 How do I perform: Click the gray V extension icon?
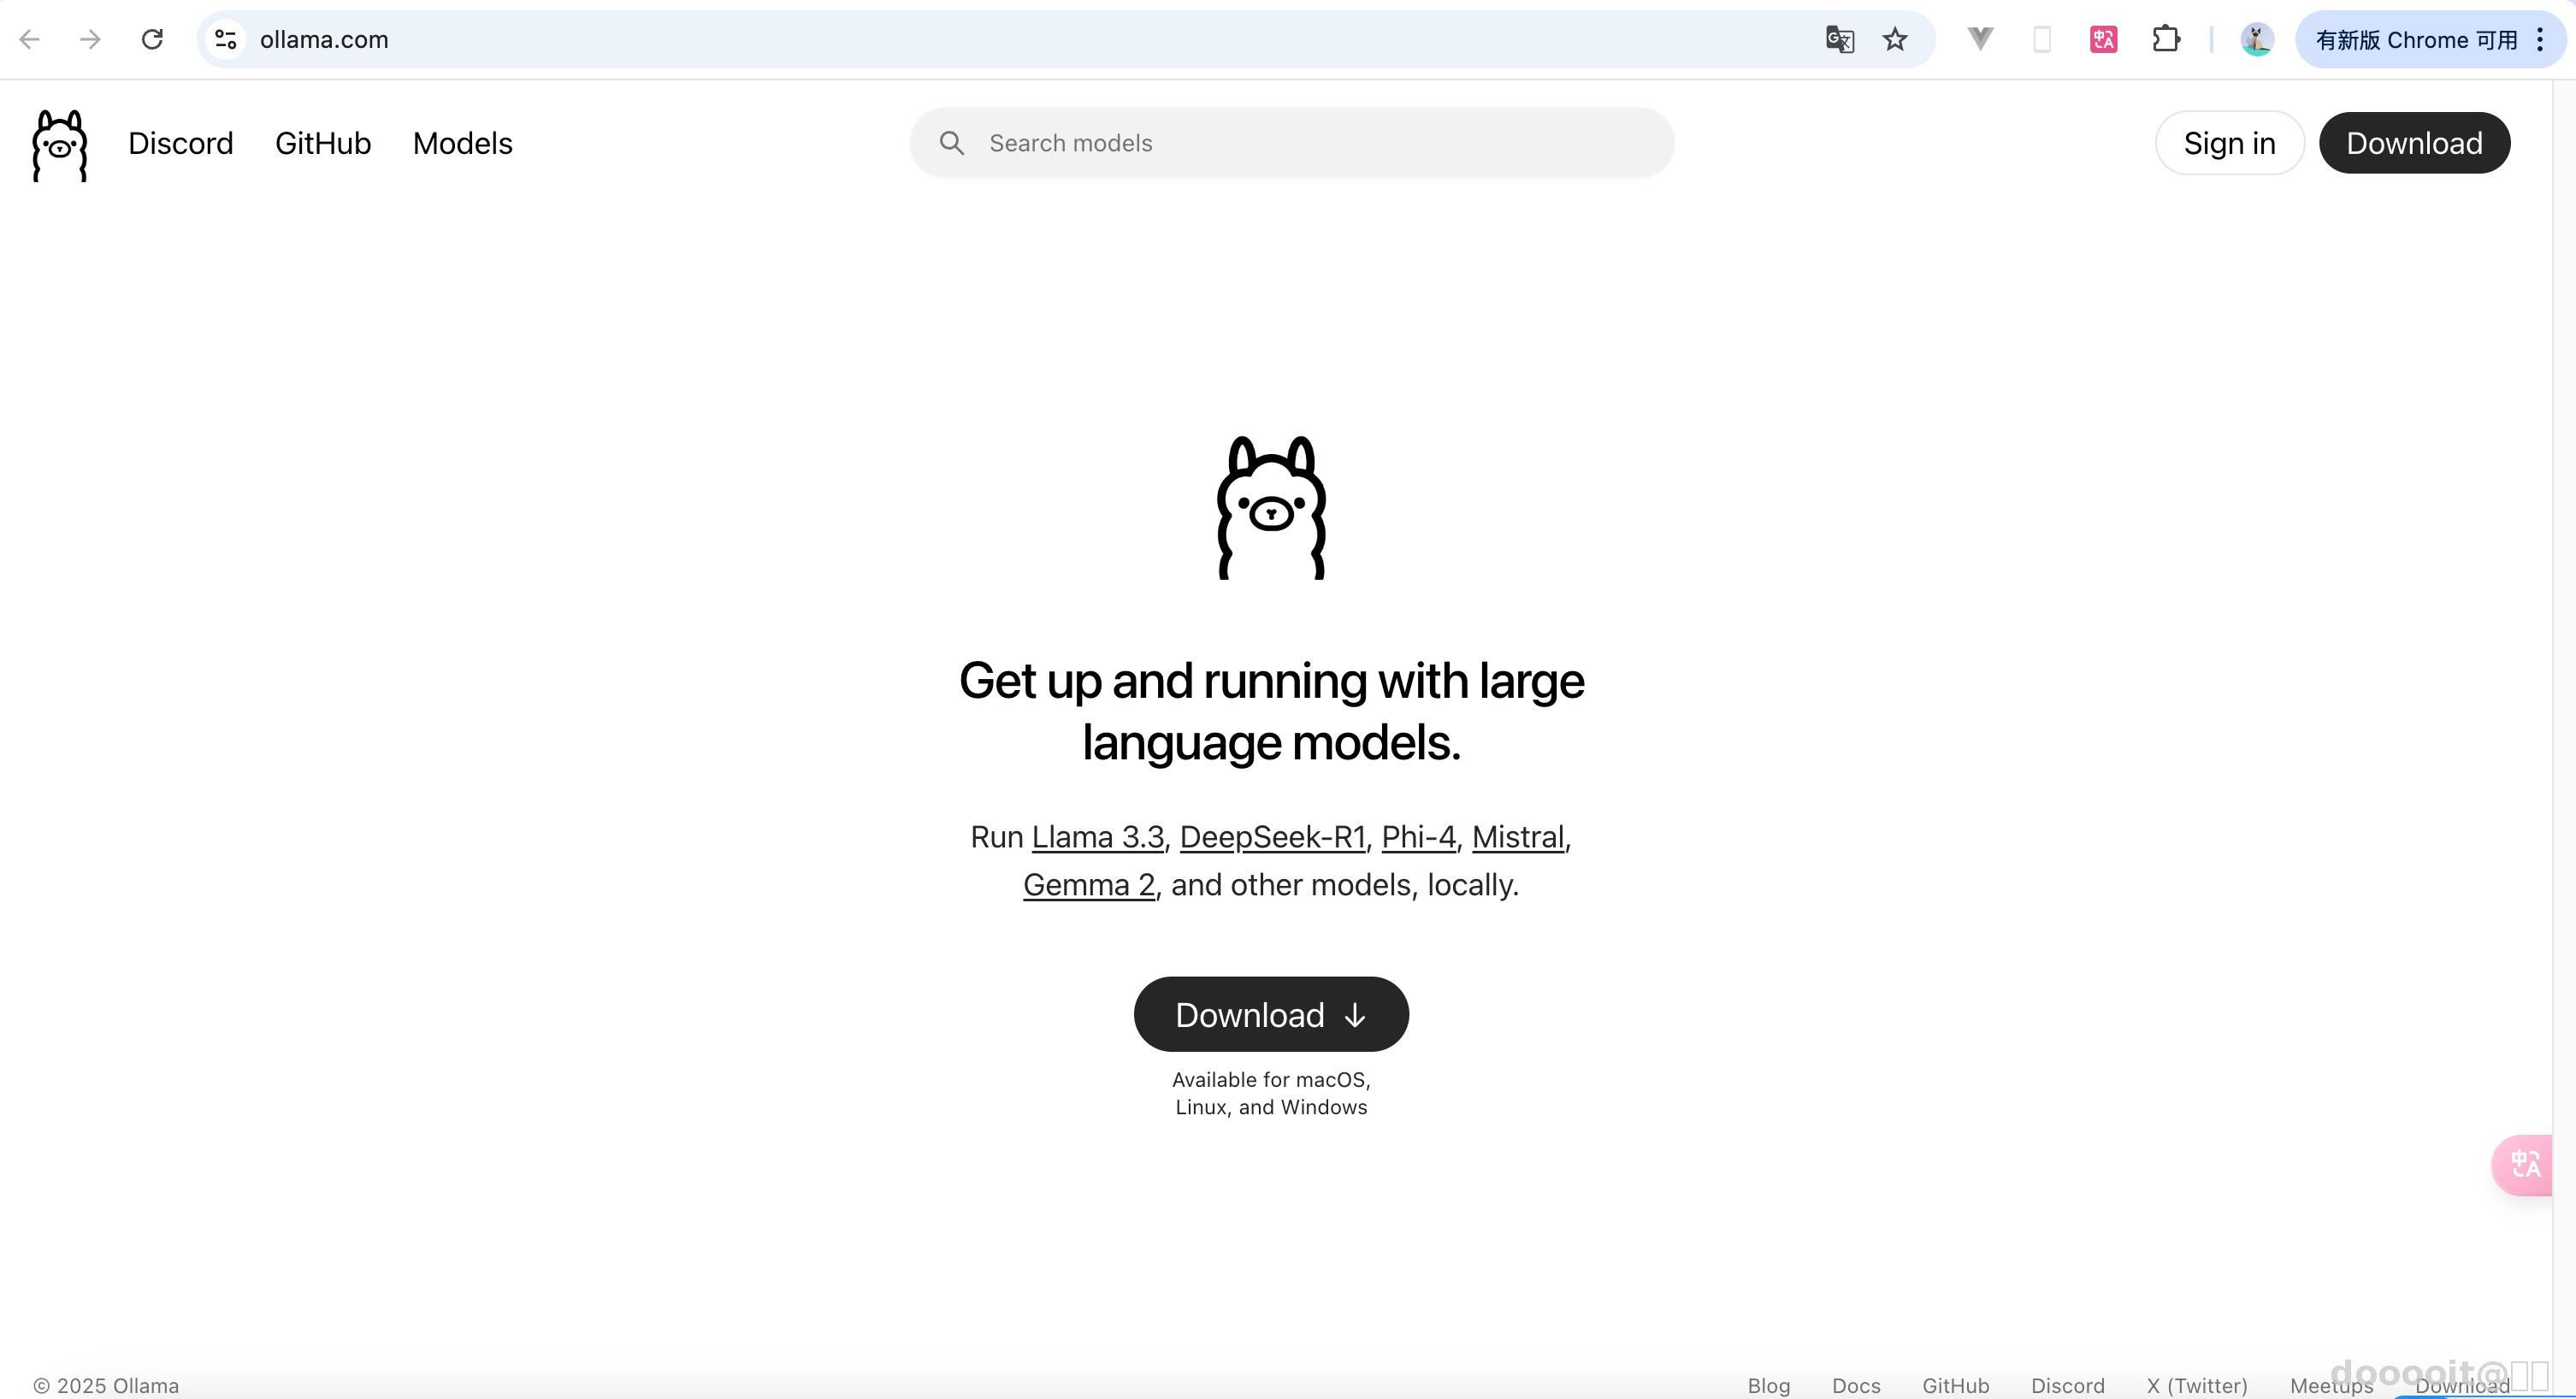click(x=1980, y=39)
